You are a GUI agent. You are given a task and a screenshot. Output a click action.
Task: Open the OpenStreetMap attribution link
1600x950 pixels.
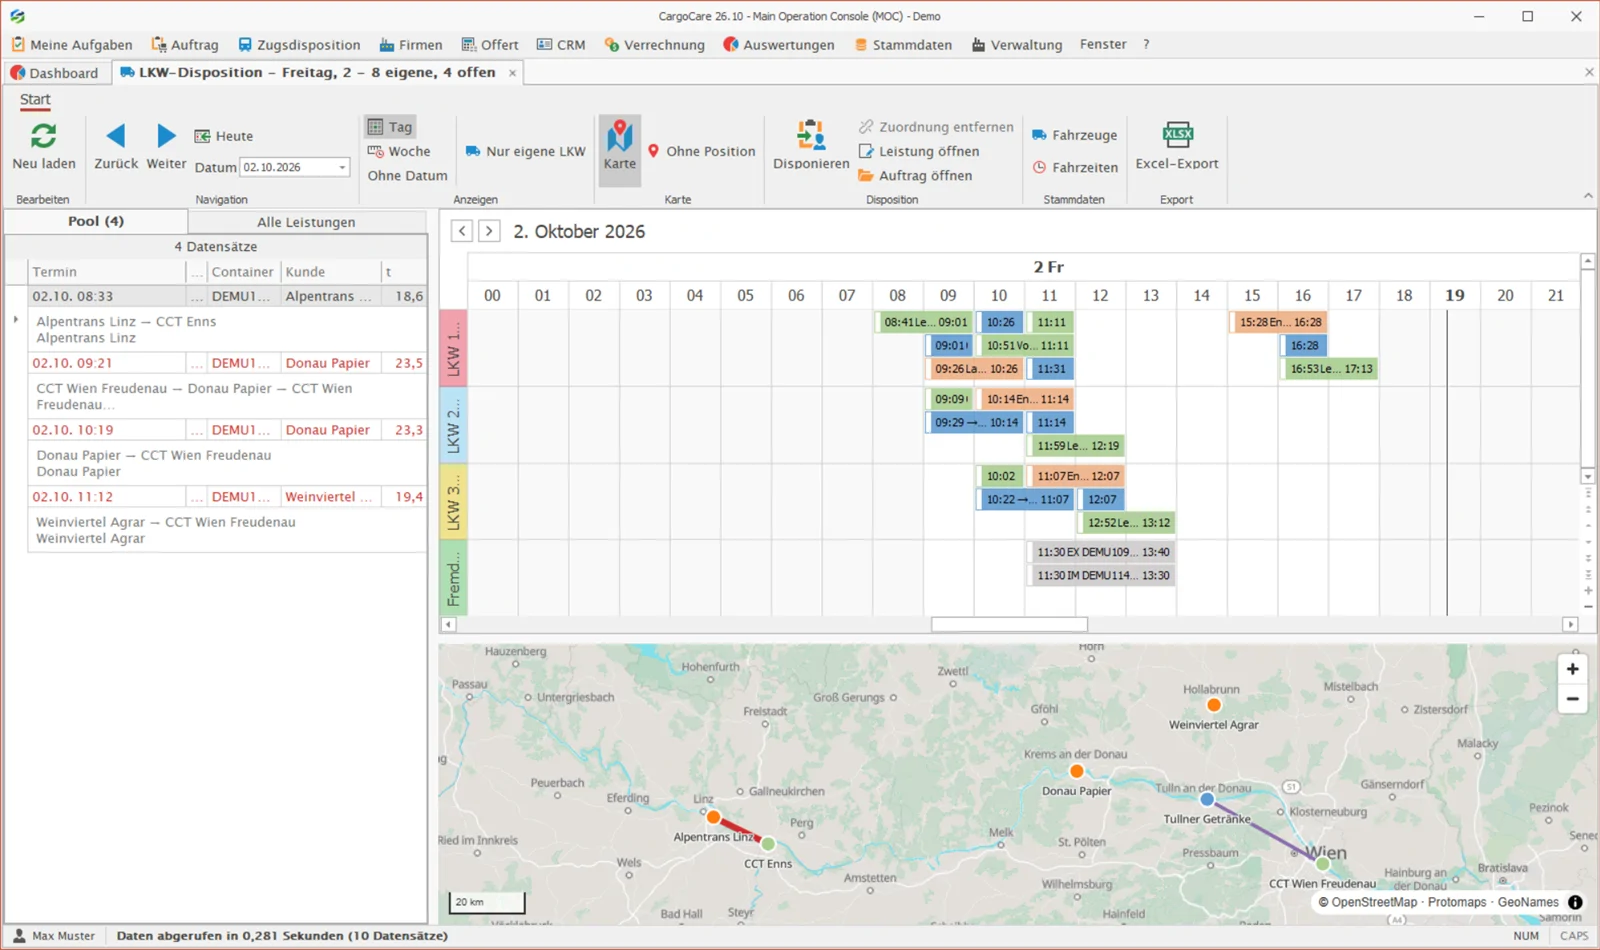1367,902
